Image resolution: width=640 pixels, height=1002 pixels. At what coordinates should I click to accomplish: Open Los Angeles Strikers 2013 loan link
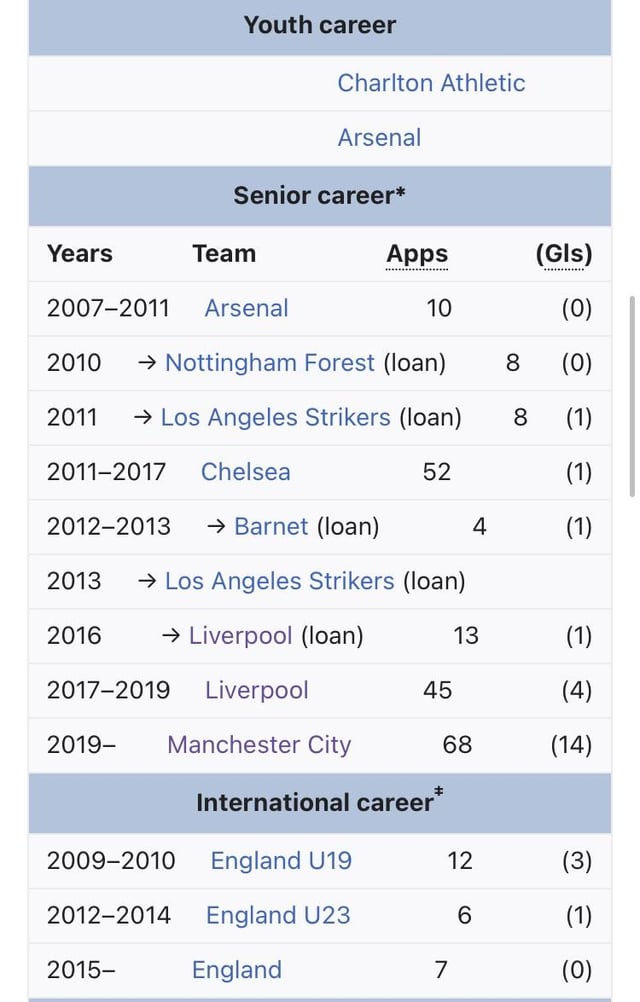[x=279, y=581]
